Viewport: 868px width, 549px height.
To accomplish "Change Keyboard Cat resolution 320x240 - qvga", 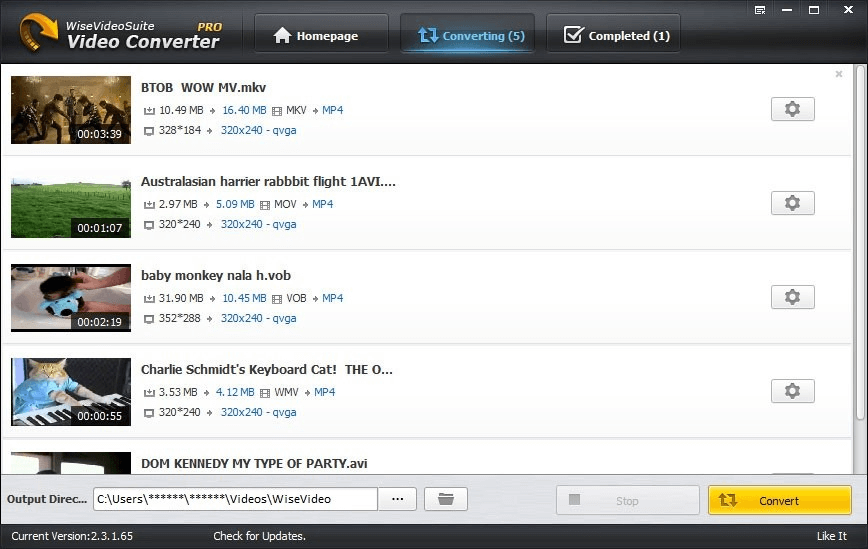I will pos(259,413).
